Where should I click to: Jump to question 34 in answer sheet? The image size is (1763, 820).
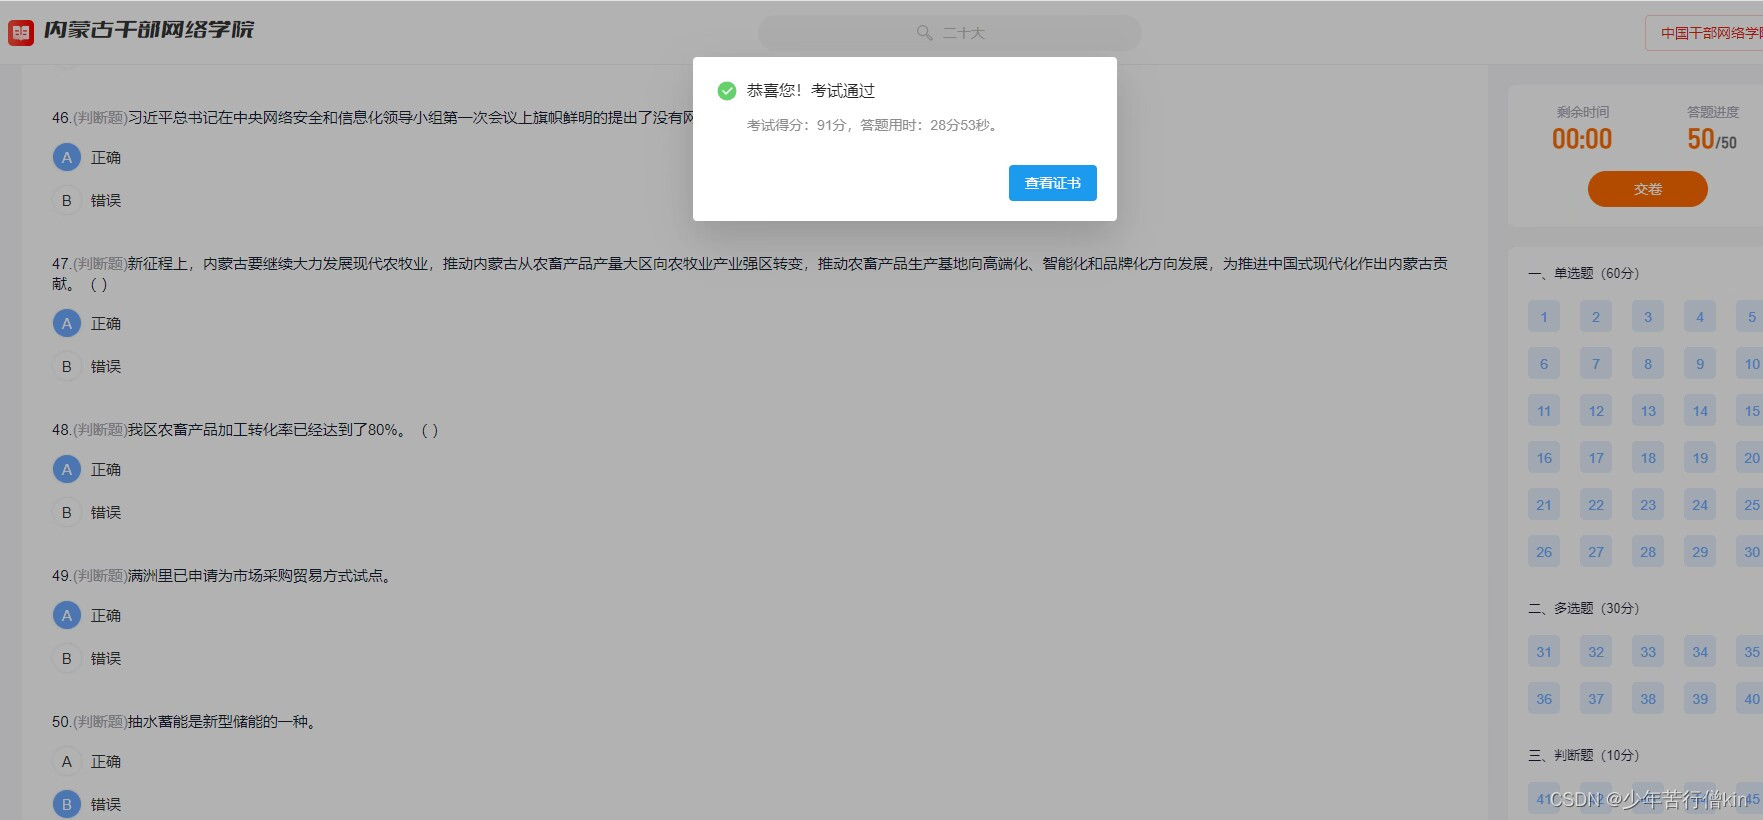pos(1700,652)
